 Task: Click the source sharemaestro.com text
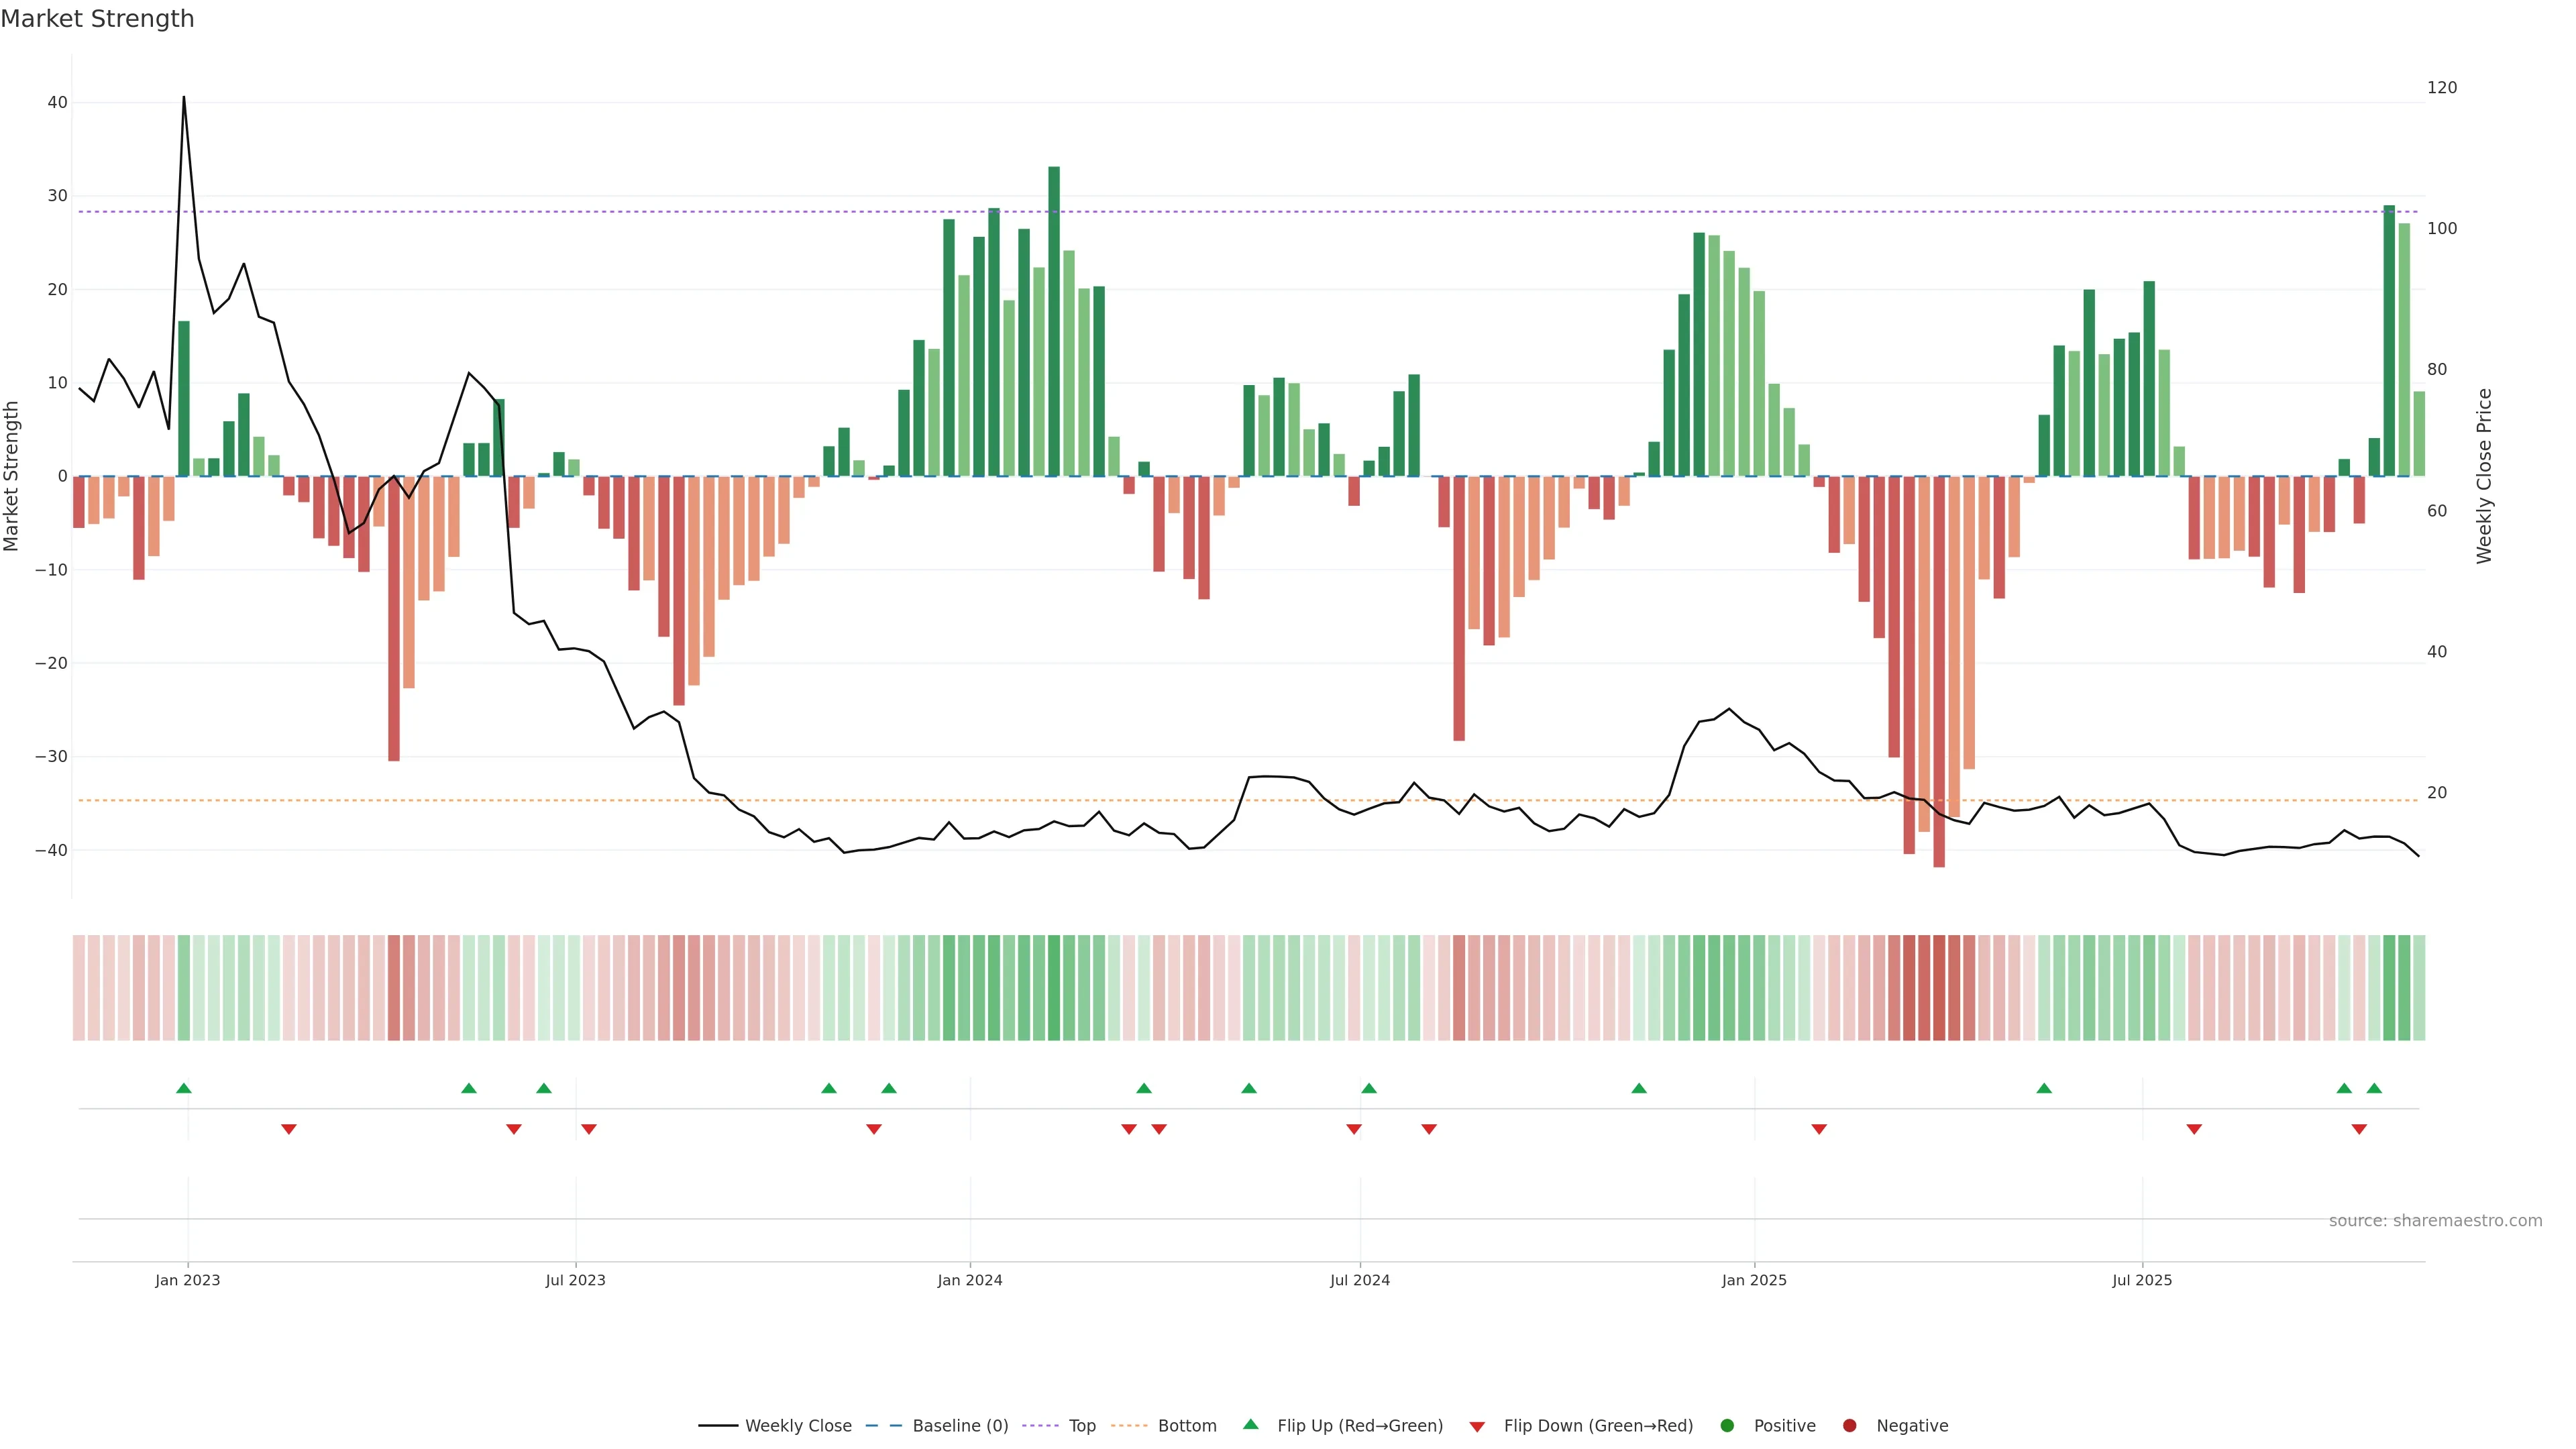coord(2435,1221)
